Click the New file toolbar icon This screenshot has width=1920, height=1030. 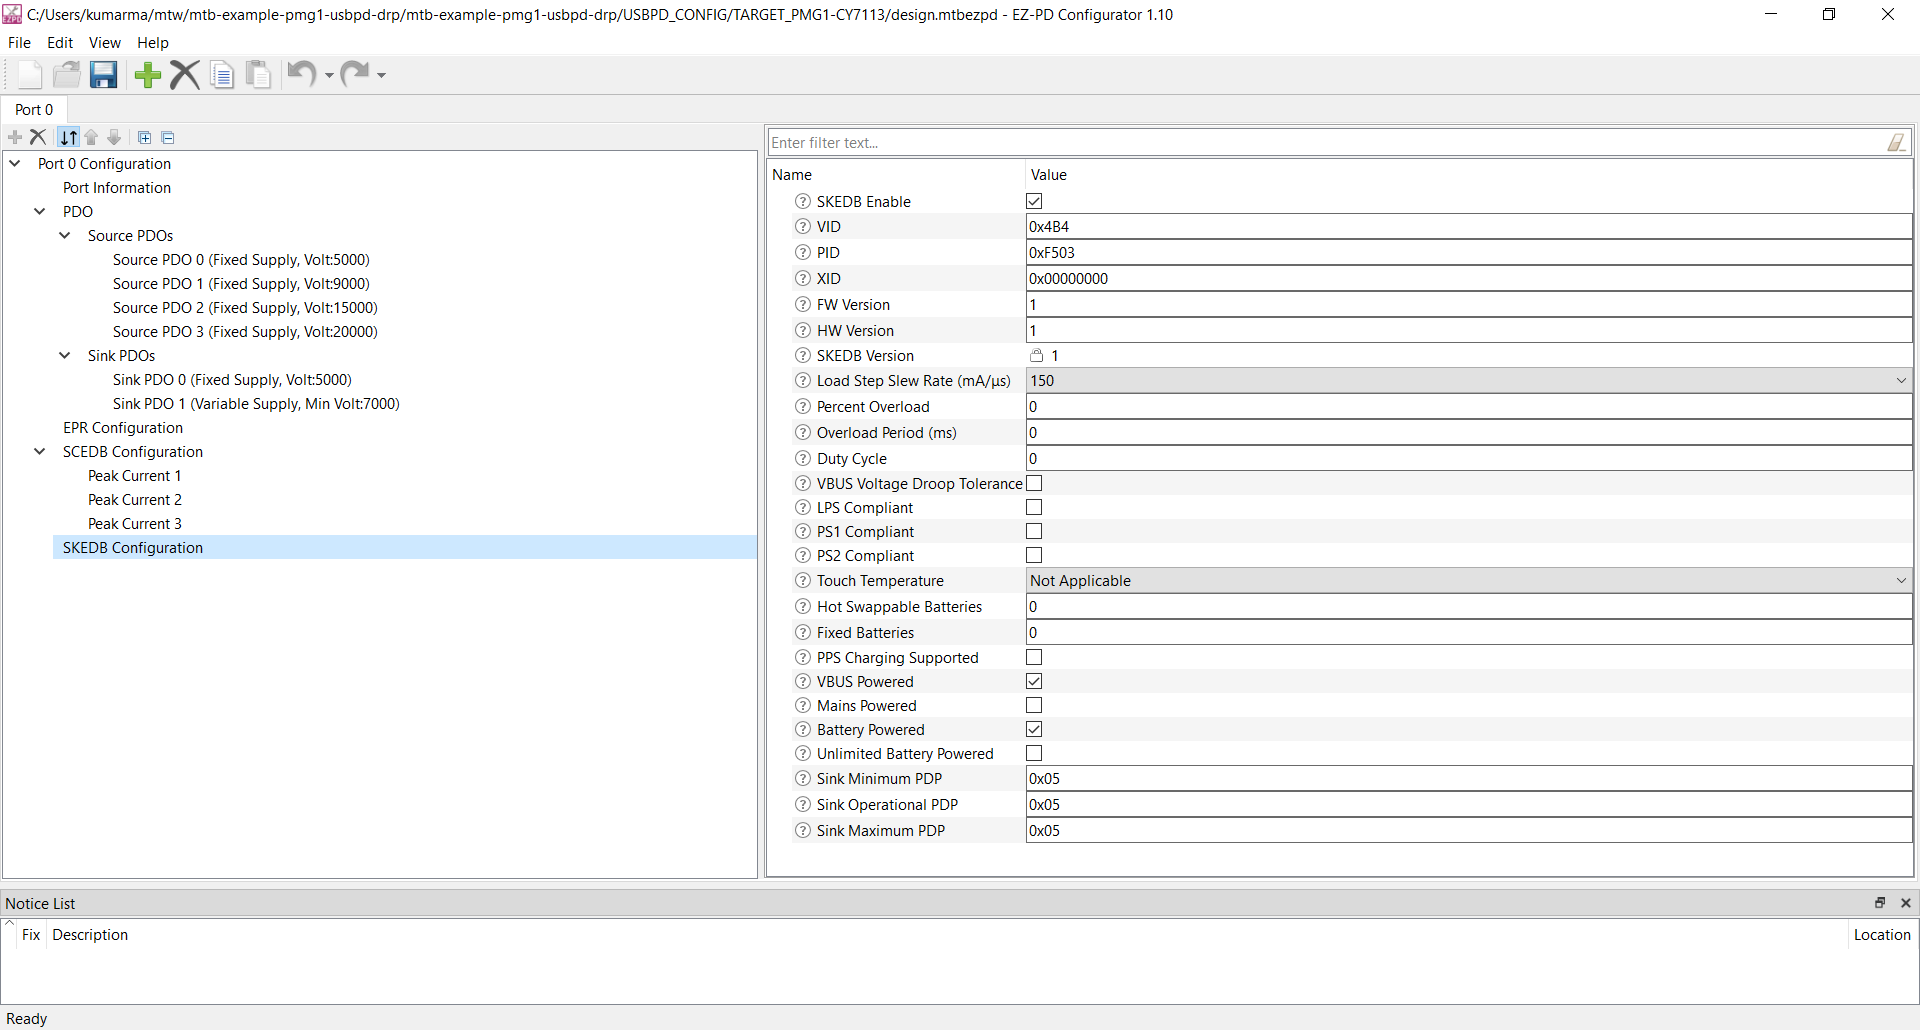(x=30, y=75)
